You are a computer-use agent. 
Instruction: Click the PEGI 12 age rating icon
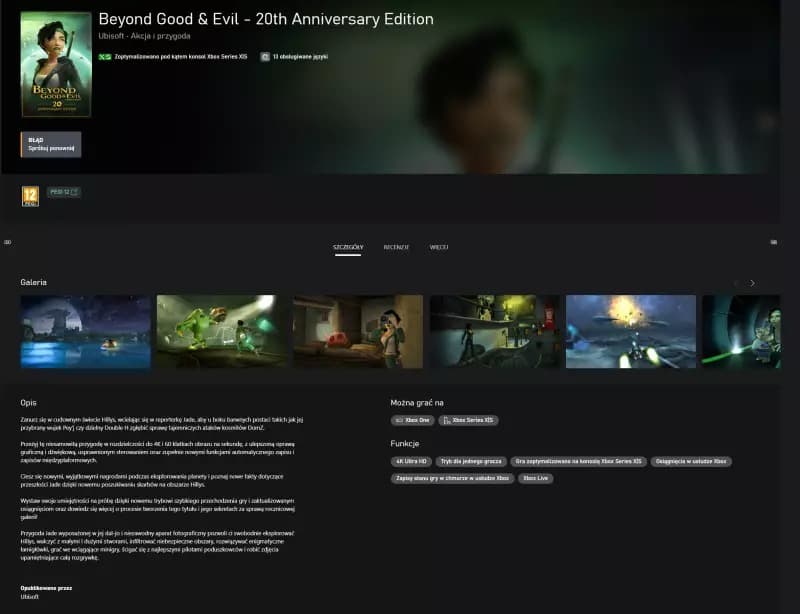[x=30, y=196]
